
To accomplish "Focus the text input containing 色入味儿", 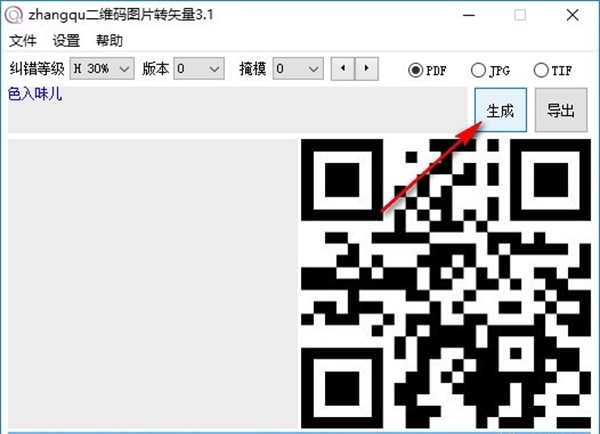I will coord(238,110).
